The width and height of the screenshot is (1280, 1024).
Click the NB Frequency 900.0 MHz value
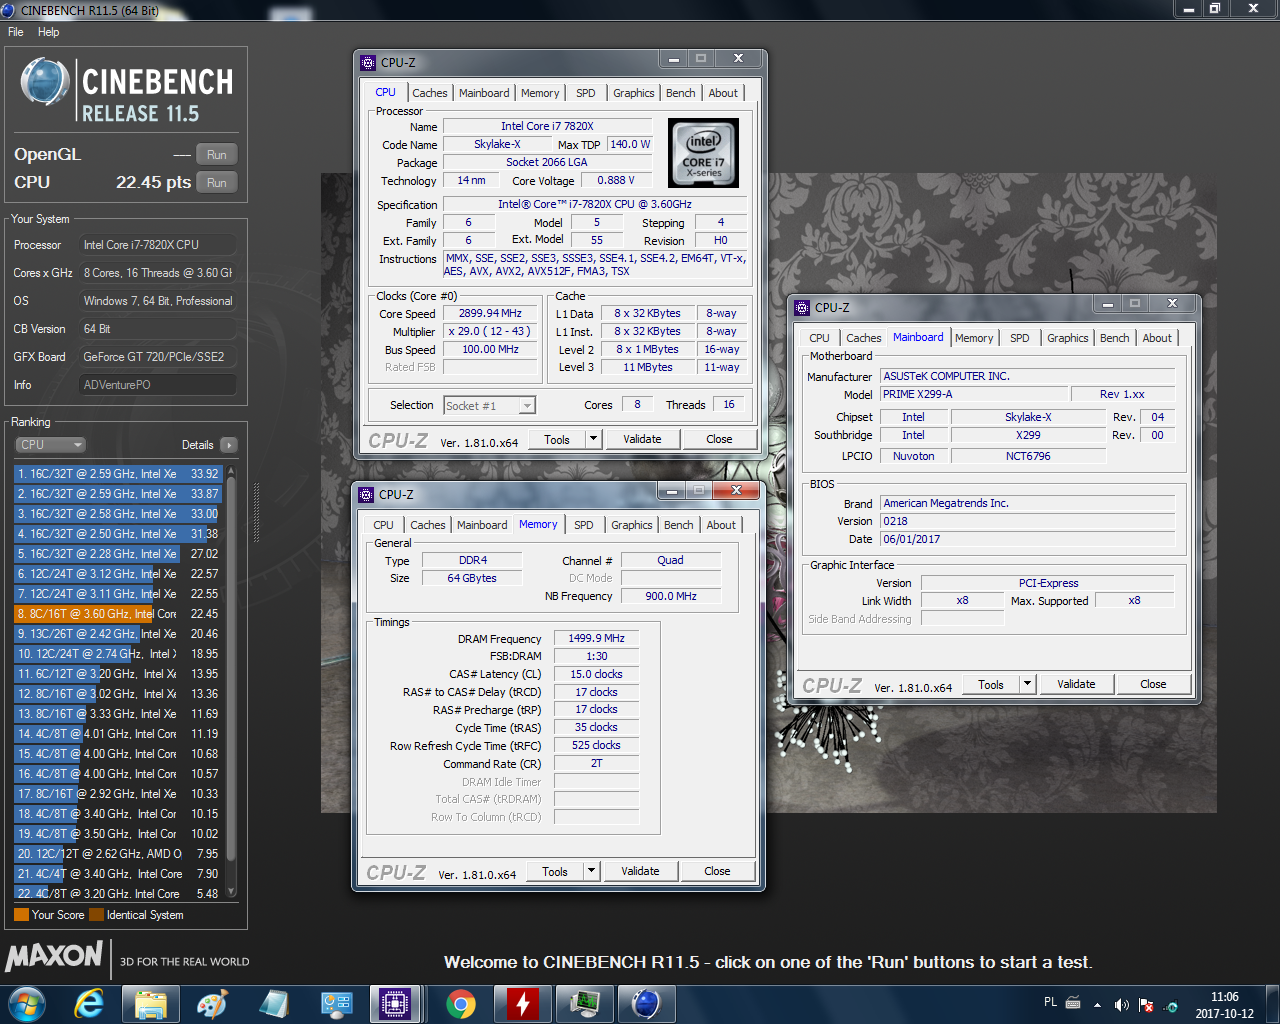click(671, 596)
